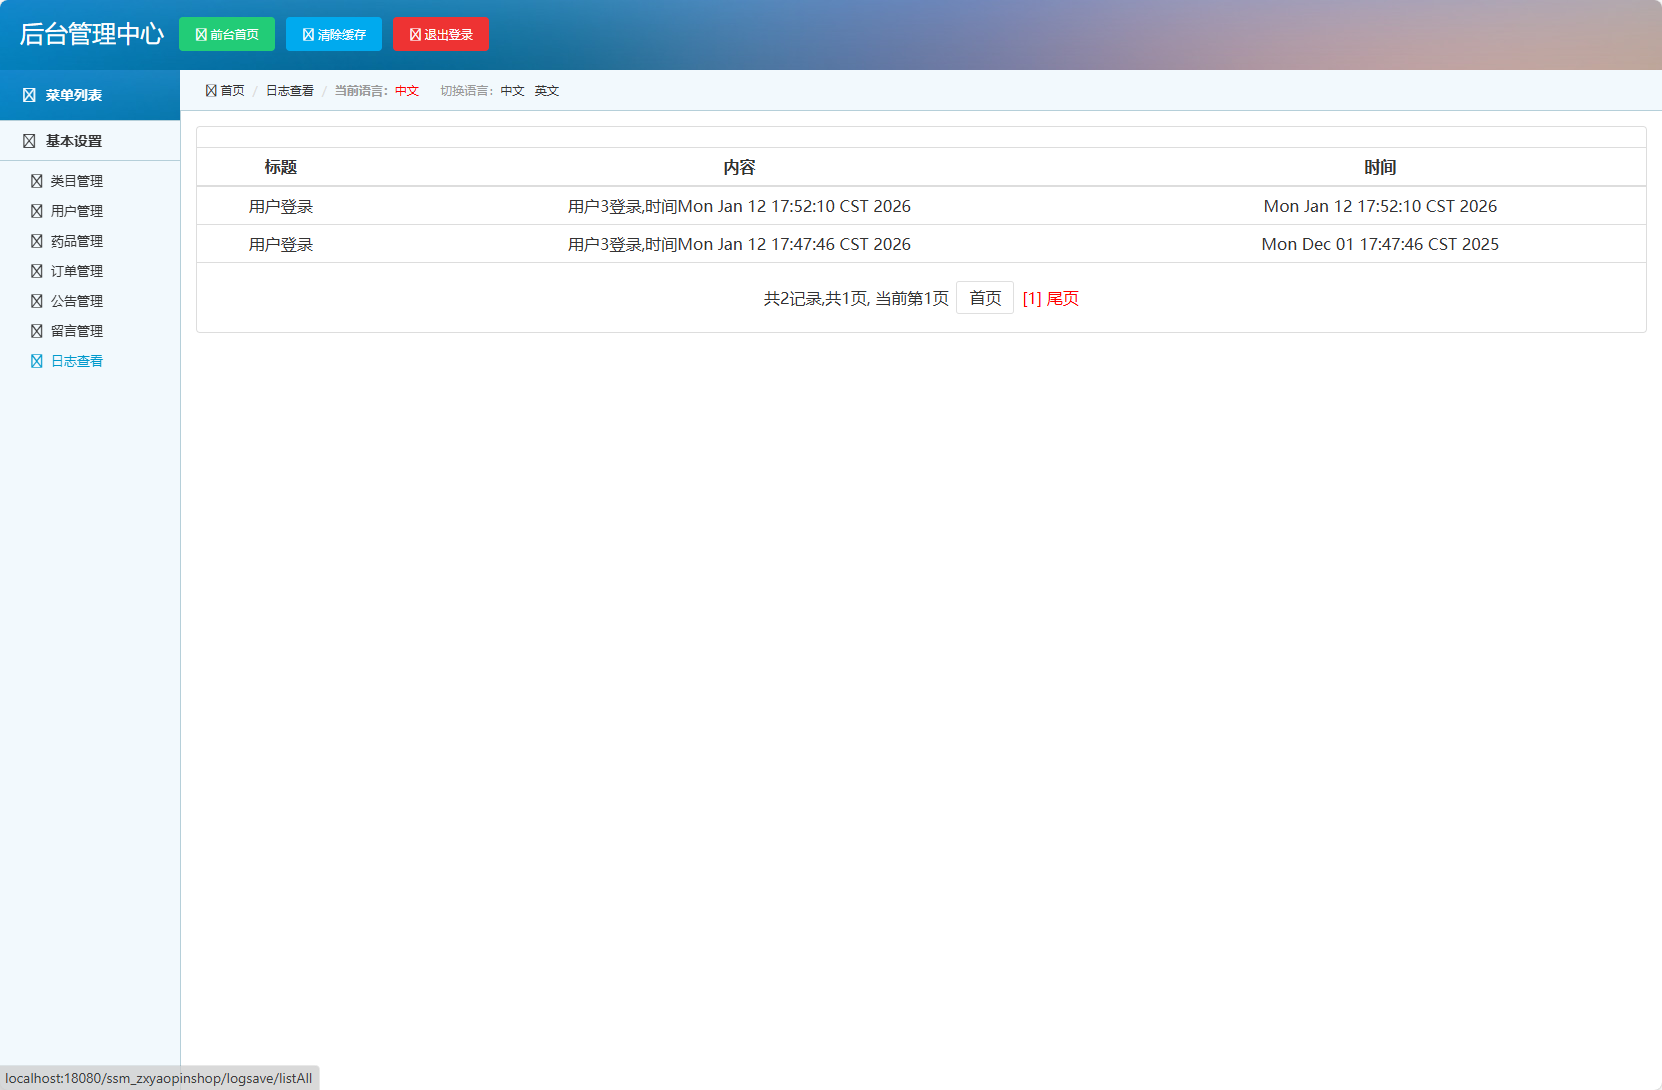This screenshot has width=1662, height=1090.
Task: Click the 留言管理 sidebar icon
Action: tap(37, 331)
